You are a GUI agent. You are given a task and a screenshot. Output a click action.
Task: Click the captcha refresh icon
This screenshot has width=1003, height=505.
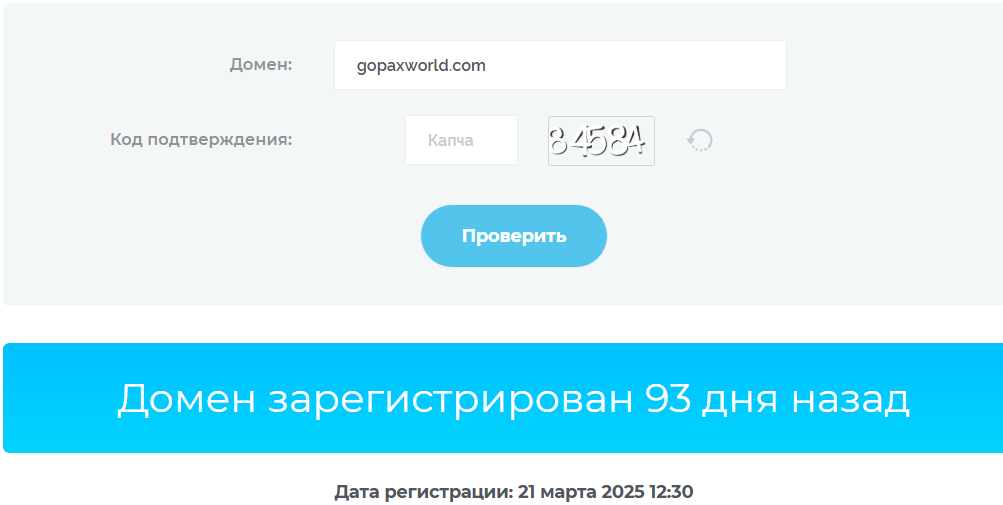coord(700,140)
